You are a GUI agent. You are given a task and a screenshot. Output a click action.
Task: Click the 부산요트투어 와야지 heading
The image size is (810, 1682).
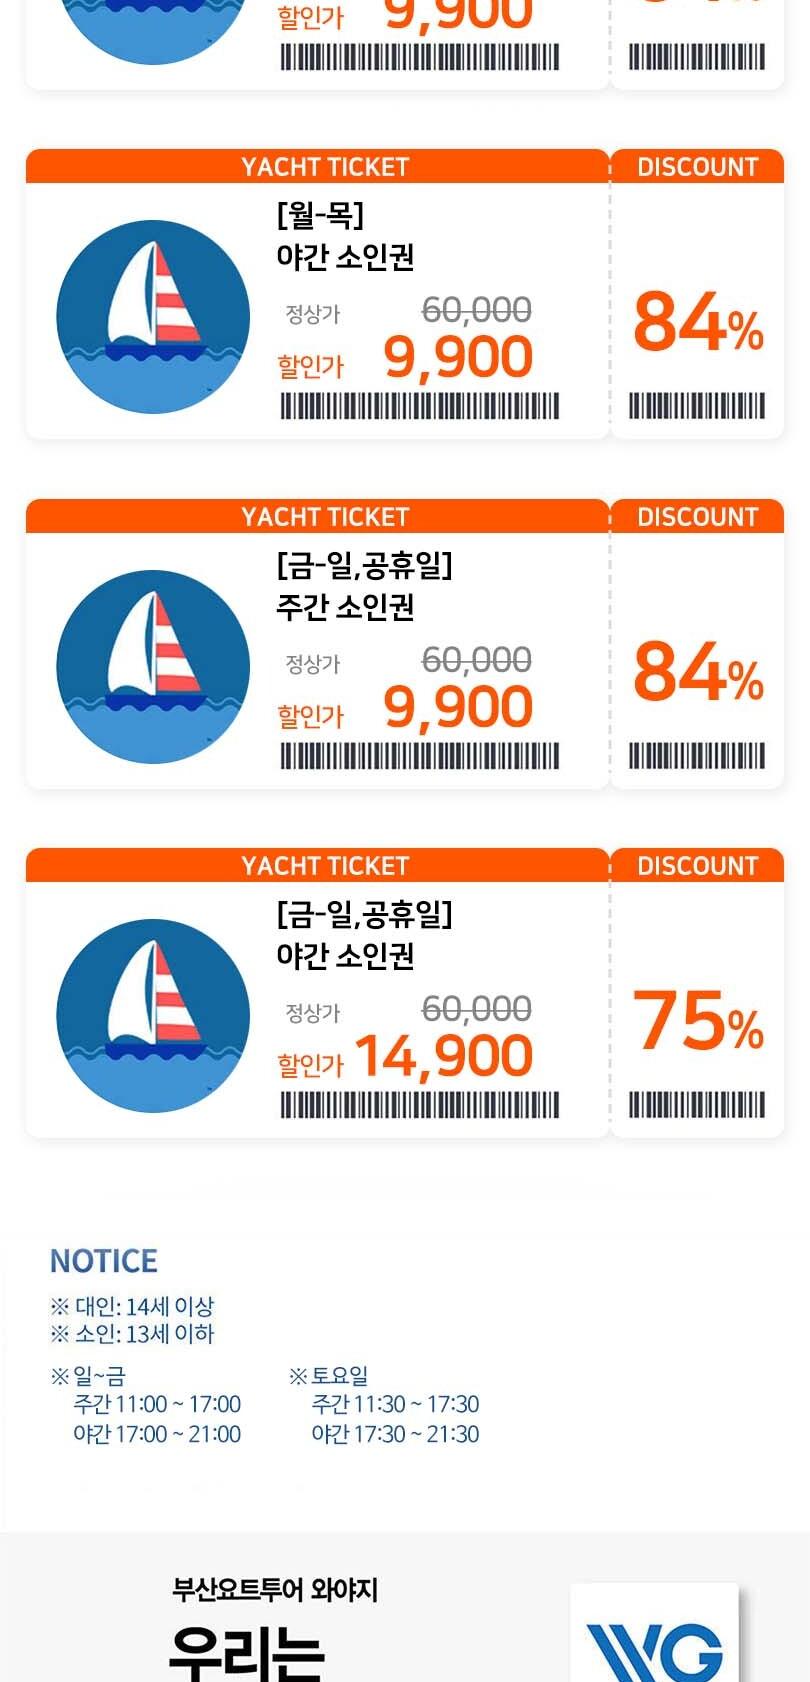click(x=275, y=1589)
